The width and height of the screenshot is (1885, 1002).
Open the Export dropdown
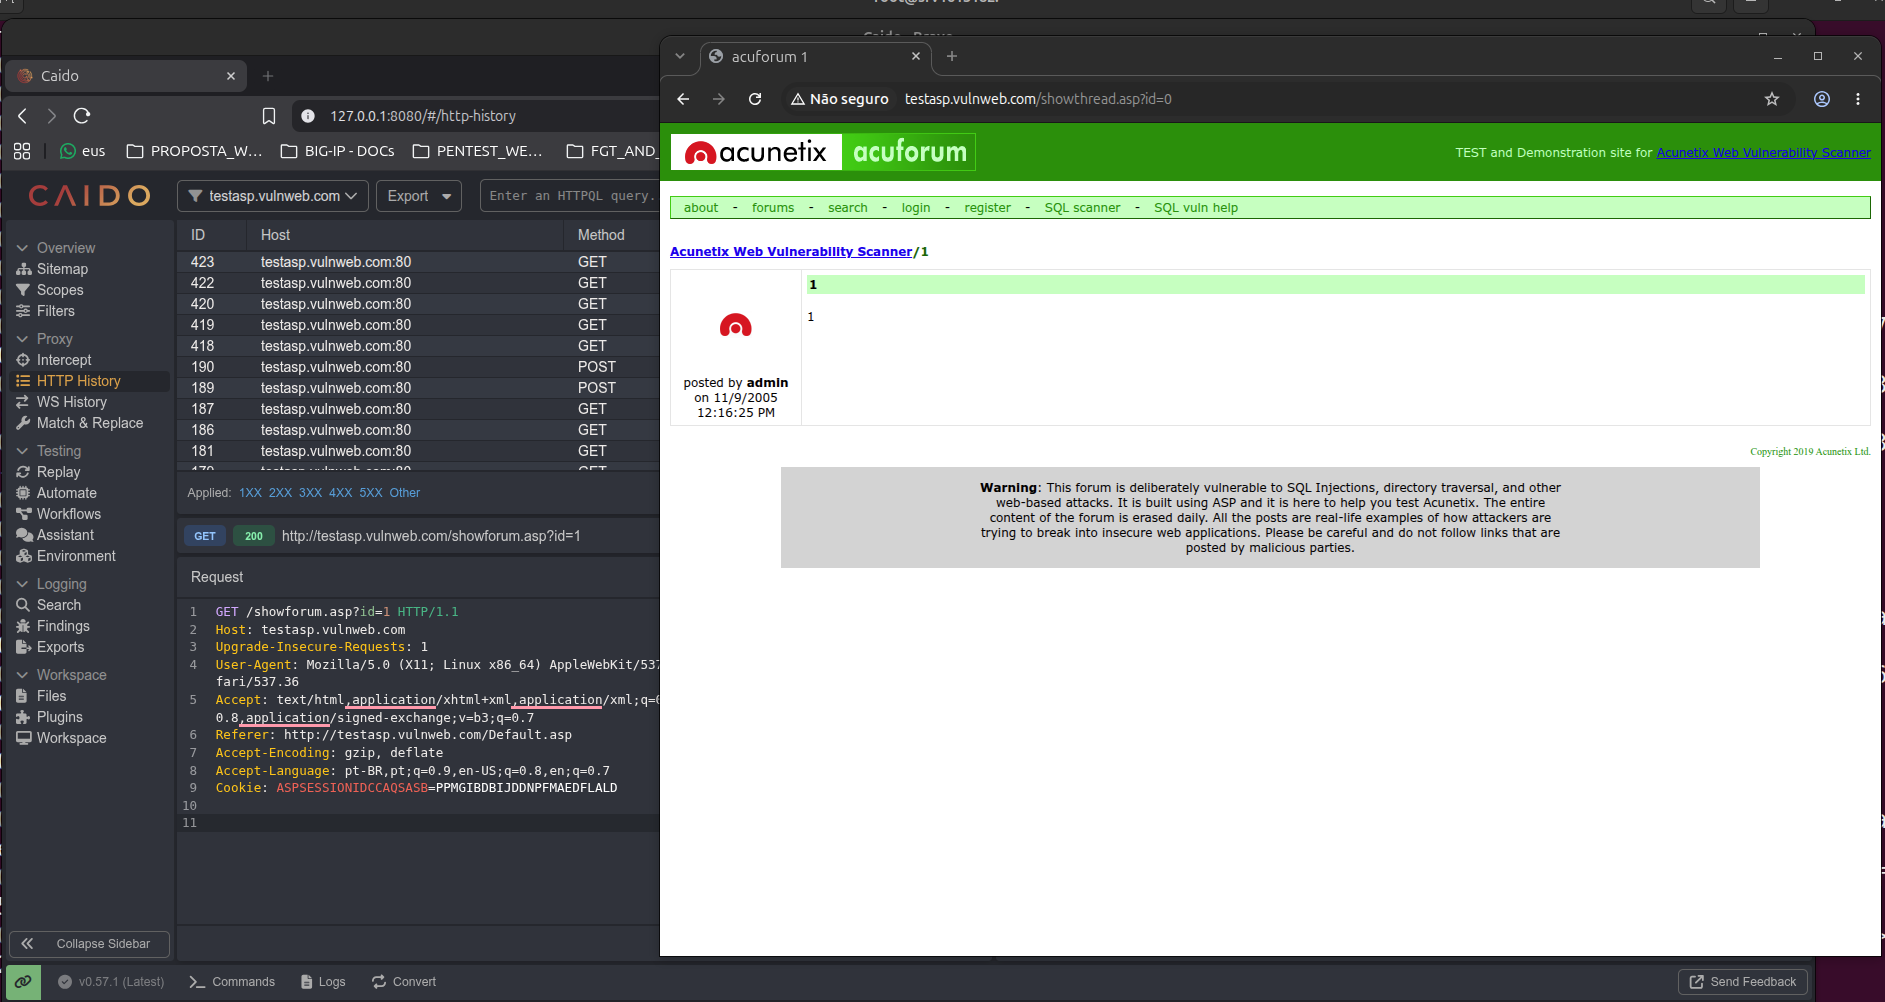pos(419,196)
